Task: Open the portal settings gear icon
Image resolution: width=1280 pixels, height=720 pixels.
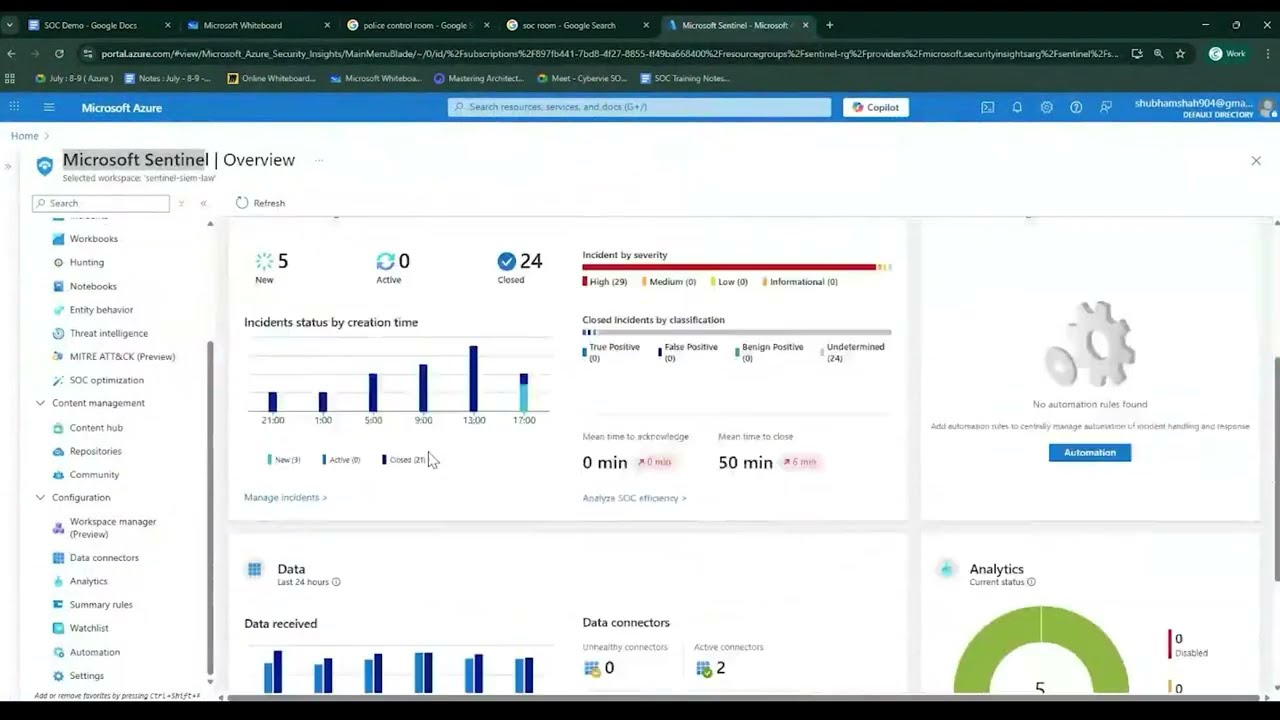Action: (x=1046, y=107)
